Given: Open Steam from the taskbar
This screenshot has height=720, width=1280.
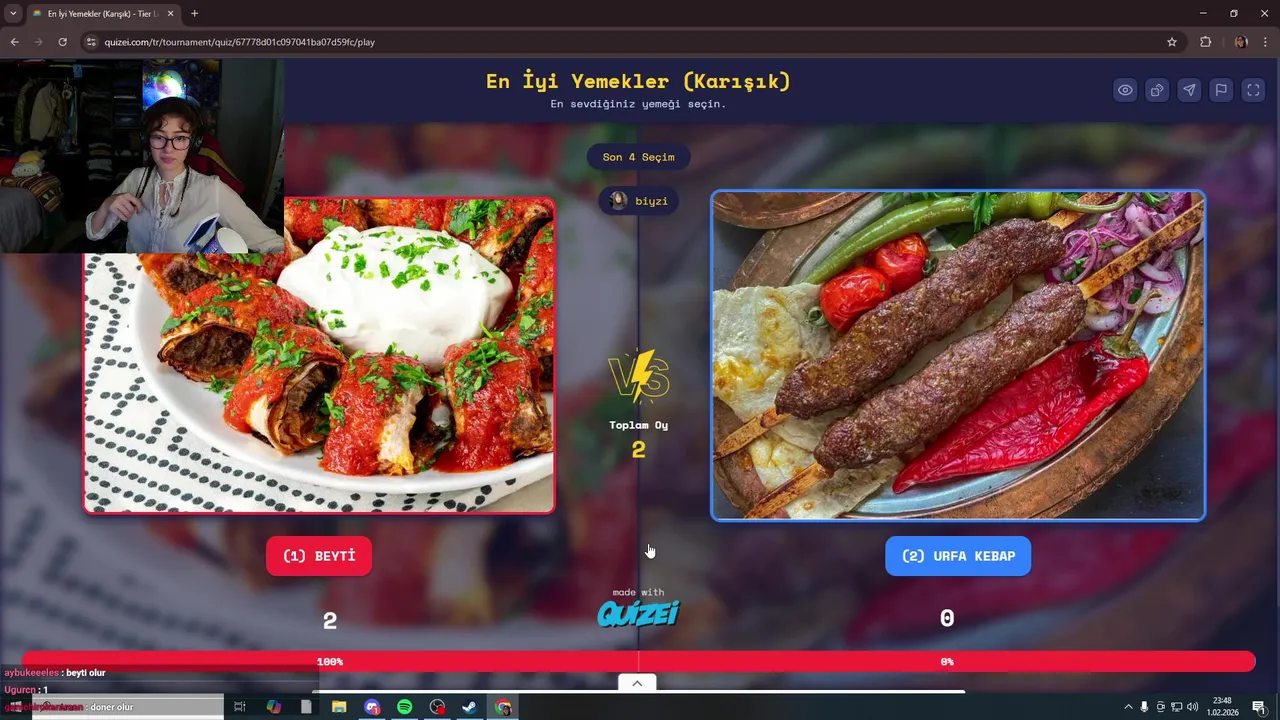Looking at the screenshot, I should 469,707.
